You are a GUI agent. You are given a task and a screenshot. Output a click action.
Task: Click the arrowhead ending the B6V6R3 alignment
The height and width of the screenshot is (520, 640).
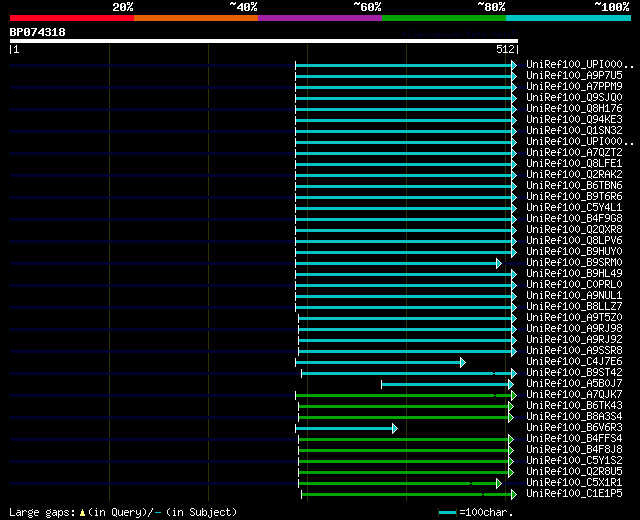click(395, 429)
